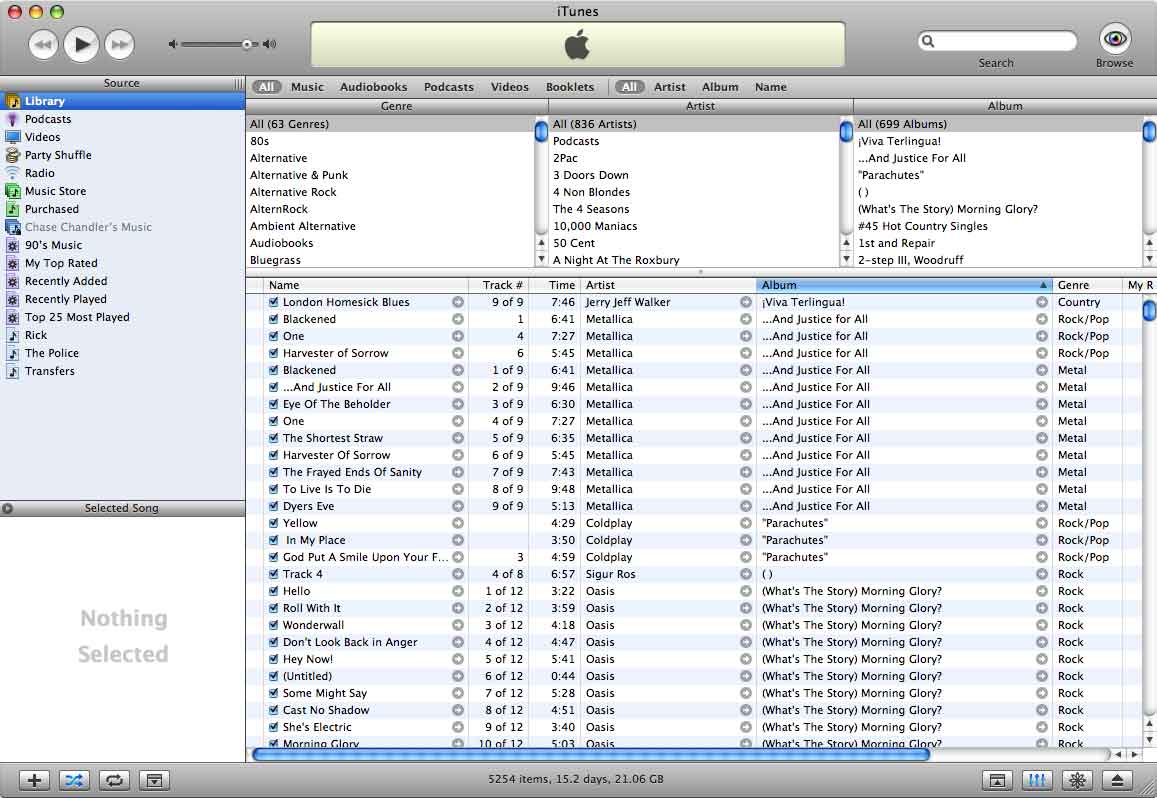The image size is (1157, 798).
Task: Sort by the Name column header
Action: click(x=366, y=285)
